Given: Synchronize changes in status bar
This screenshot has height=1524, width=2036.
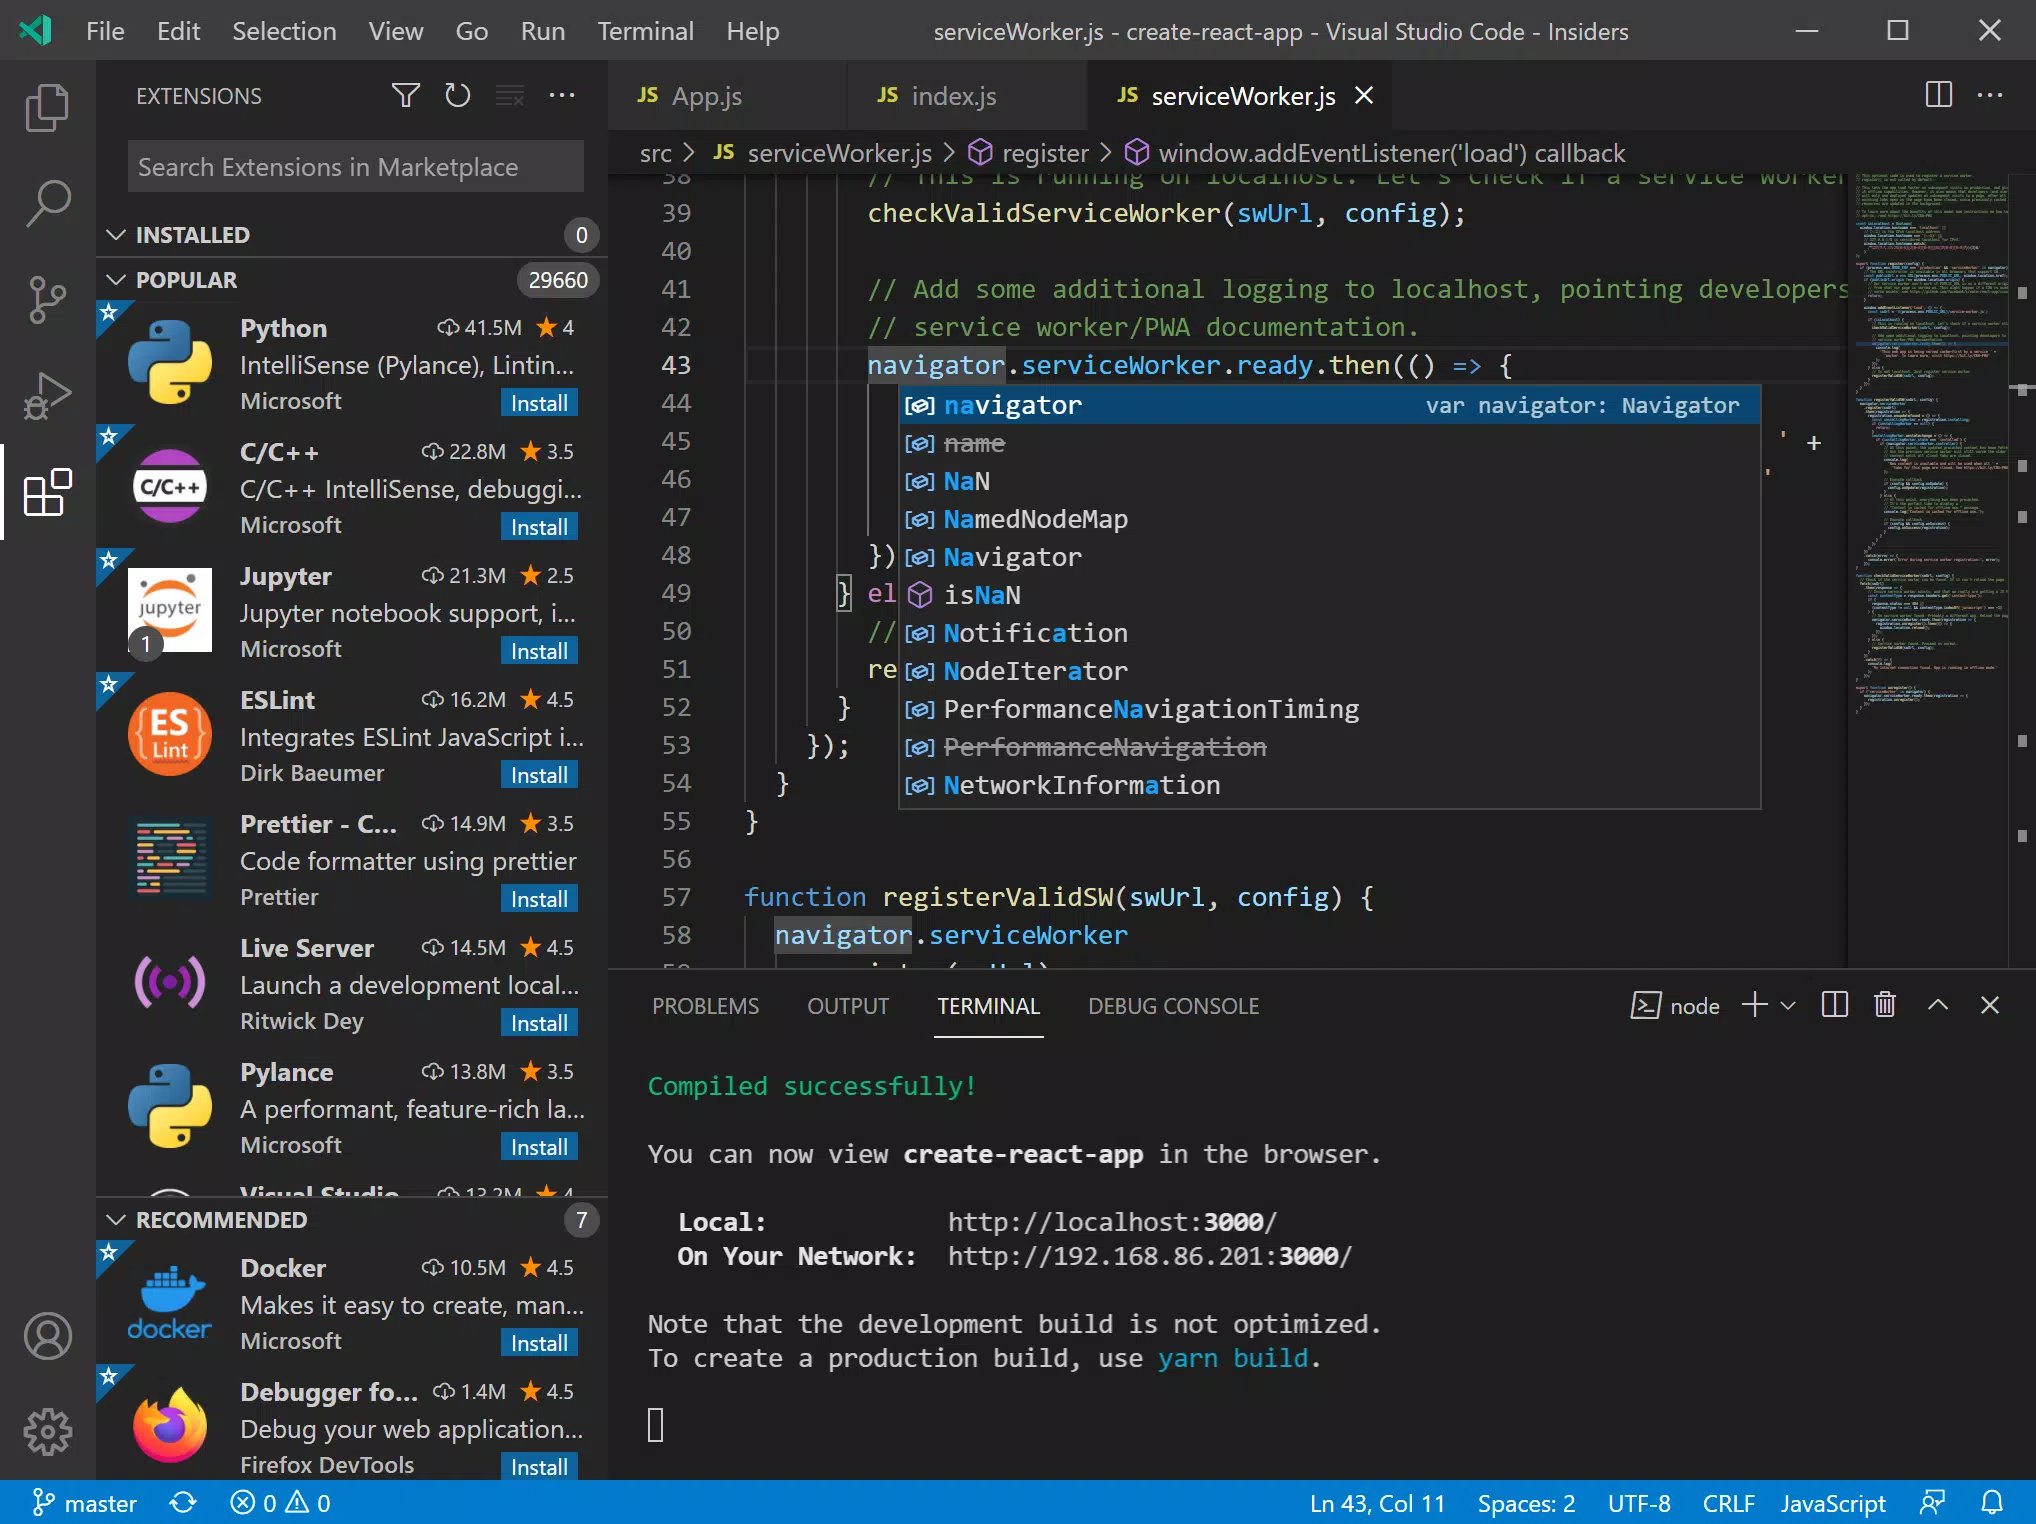Looking at the screenshot, I should click(x=183, y=1503).
